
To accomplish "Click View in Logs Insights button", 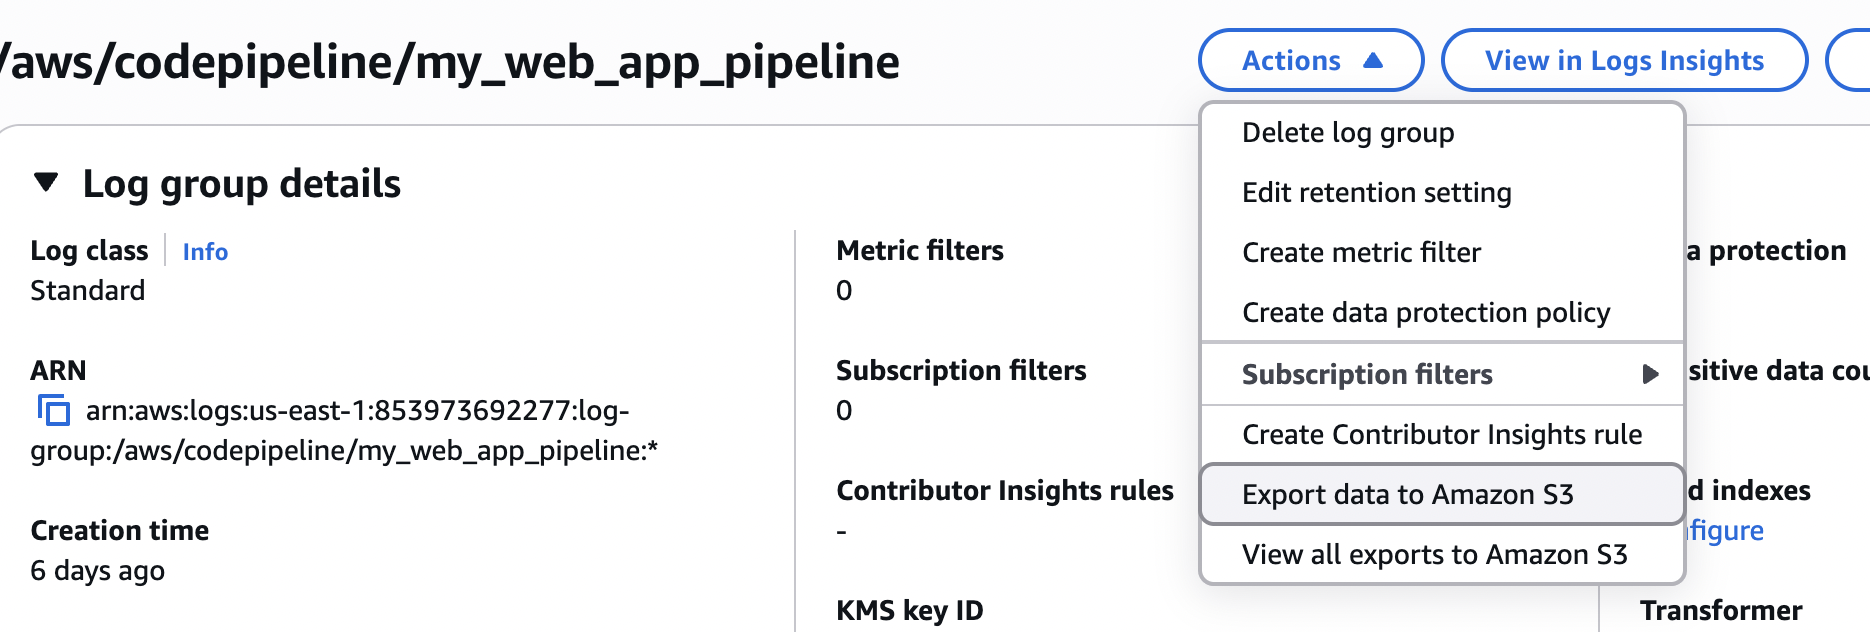I will click(x=1623, y=61).
